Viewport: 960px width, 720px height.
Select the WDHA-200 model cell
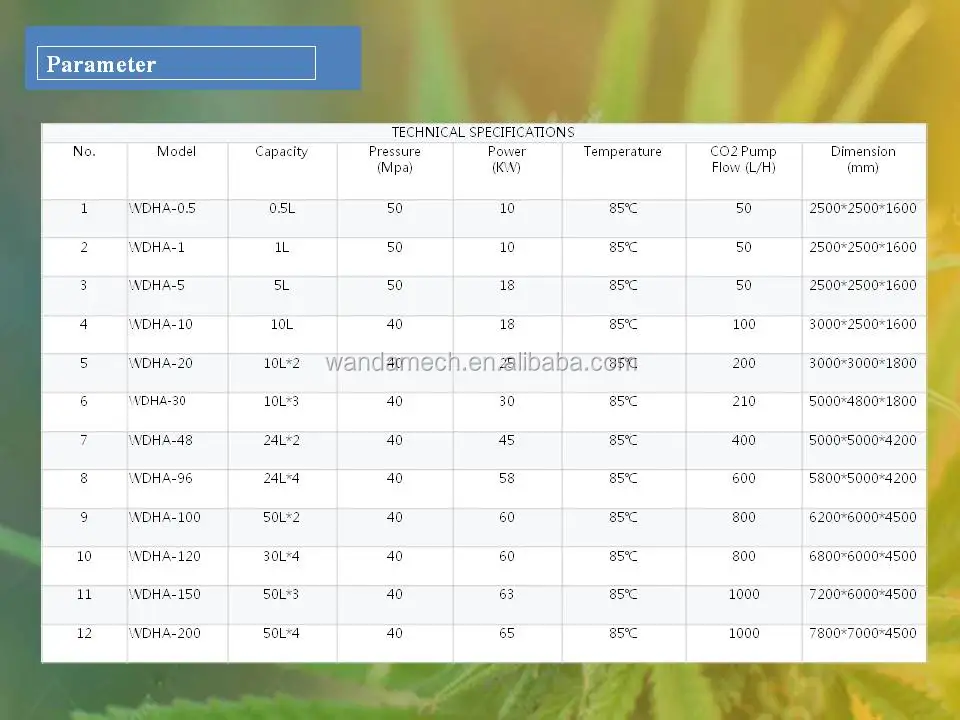pos(165,633)
